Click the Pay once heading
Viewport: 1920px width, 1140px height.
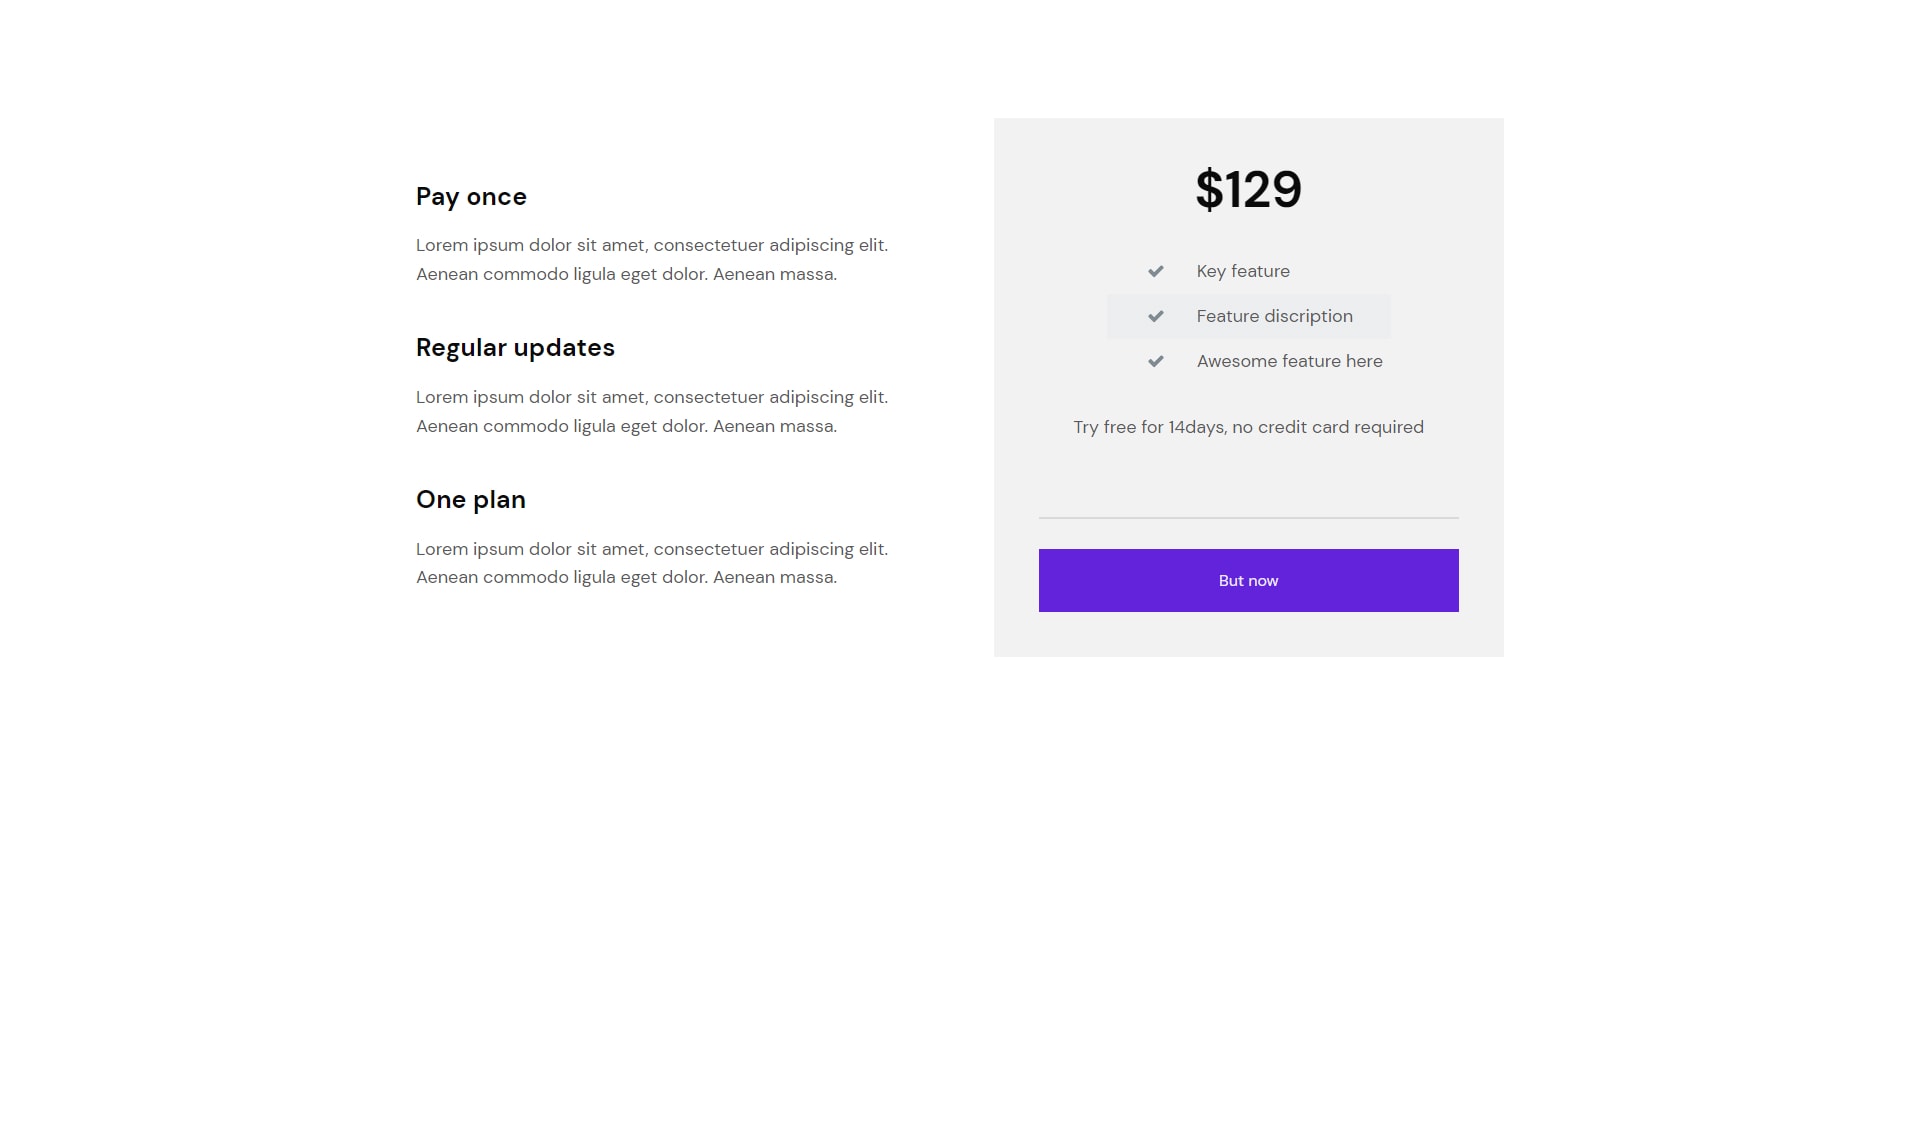point(471,196)
